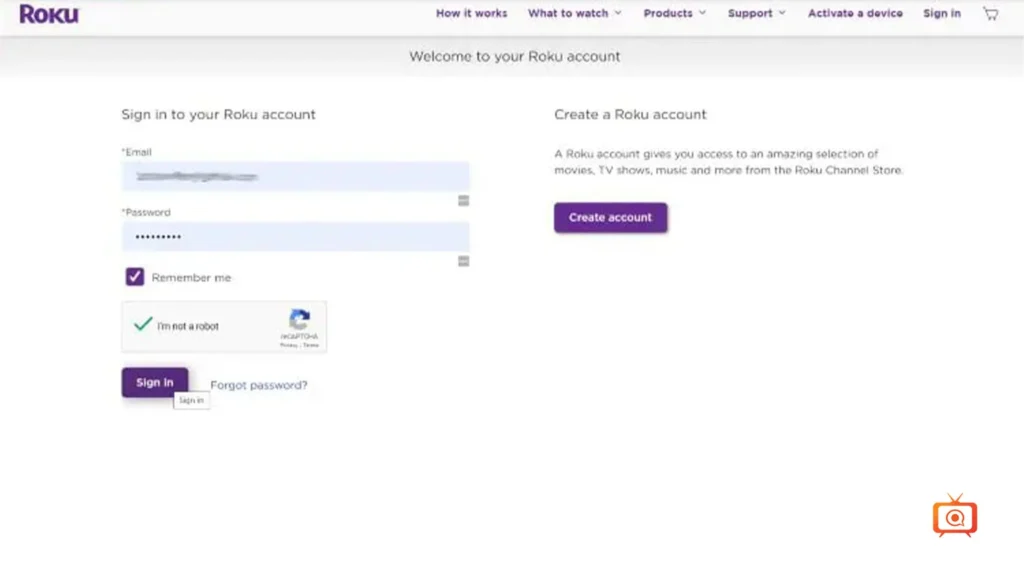Open the How it works page
This screenshot has width=1024, height=576.
coord(472,13)
